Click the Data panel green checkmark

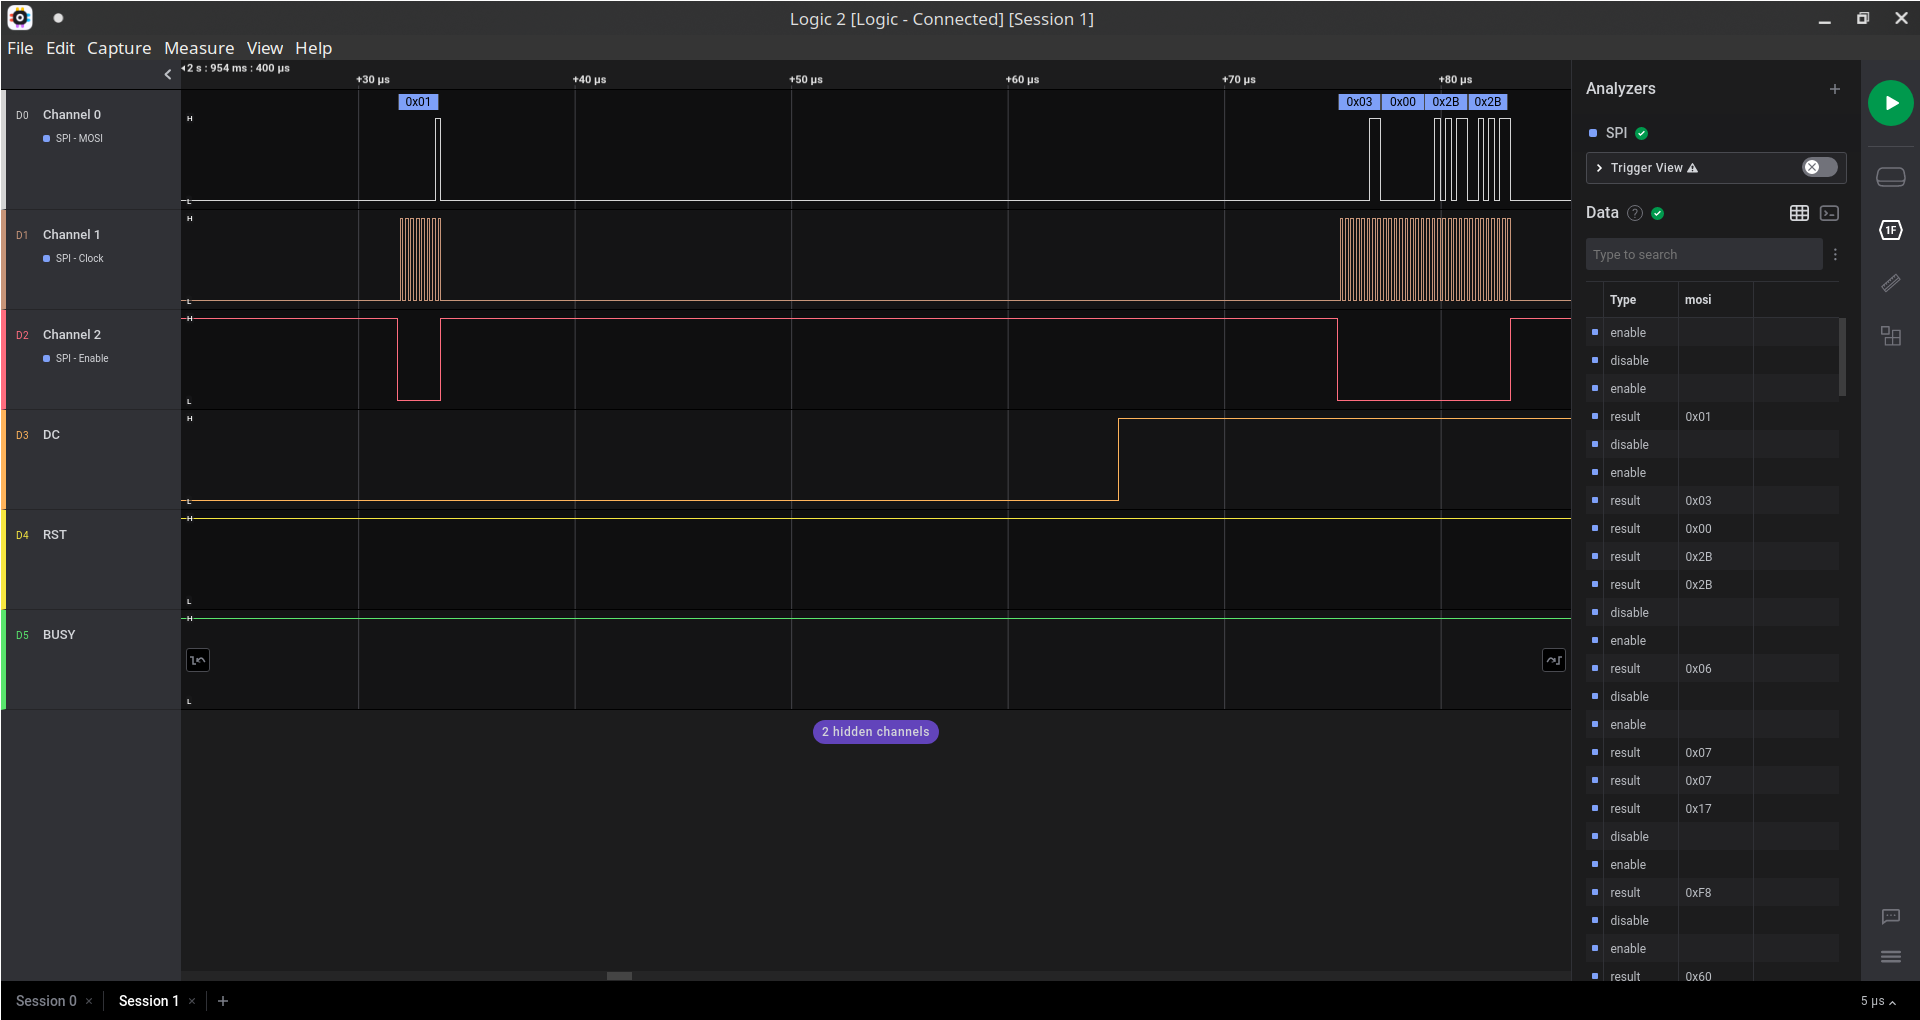click(1657, 213)
